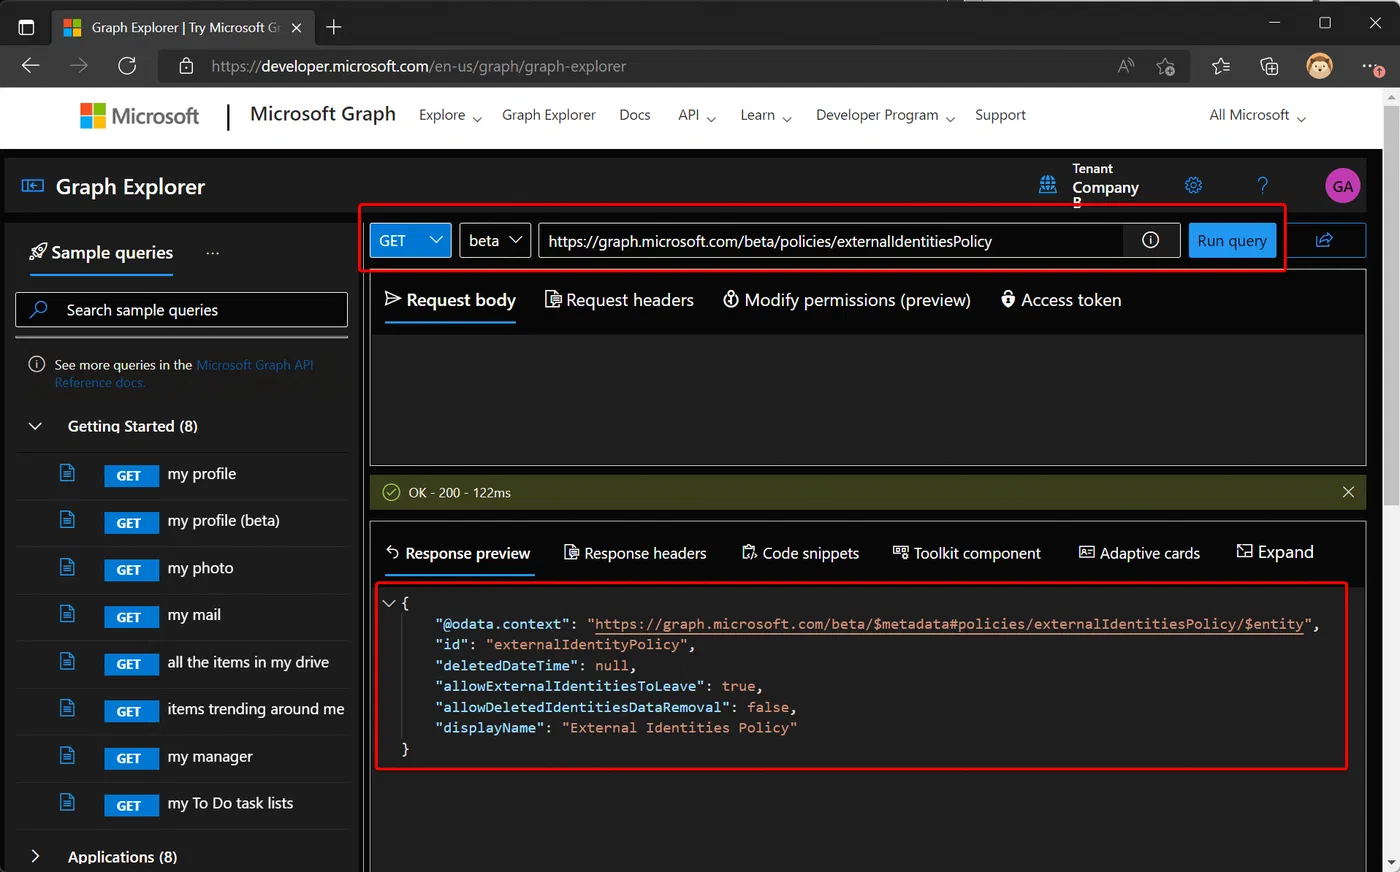Click the document icon beside my profile

click(67, 472)
